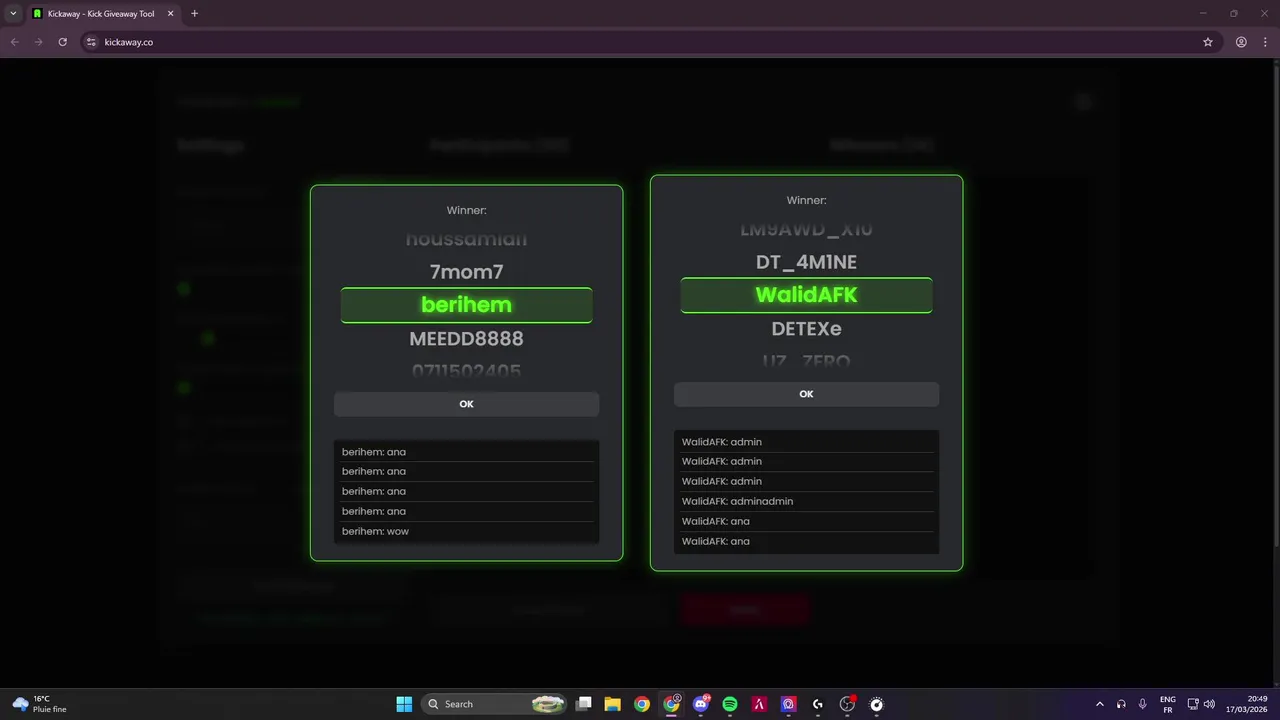Open Logitech G HUB from the taskbar

818,704
